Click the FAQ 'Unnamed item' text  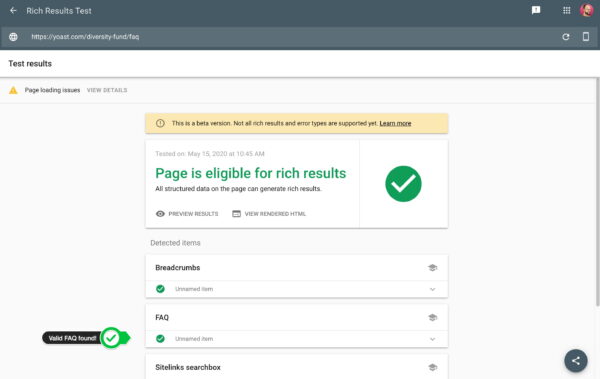pyautogui.click(x=194, y=339)
